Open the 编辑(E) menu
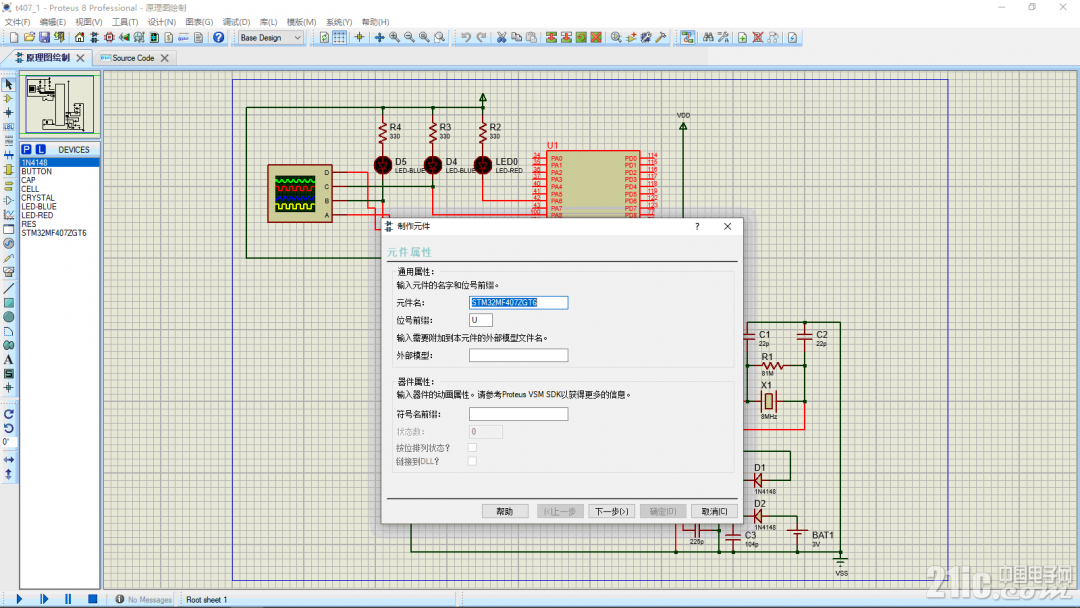Image resolution: width=1080 pixels, height=608 pixels. click(x=52, y=22)
